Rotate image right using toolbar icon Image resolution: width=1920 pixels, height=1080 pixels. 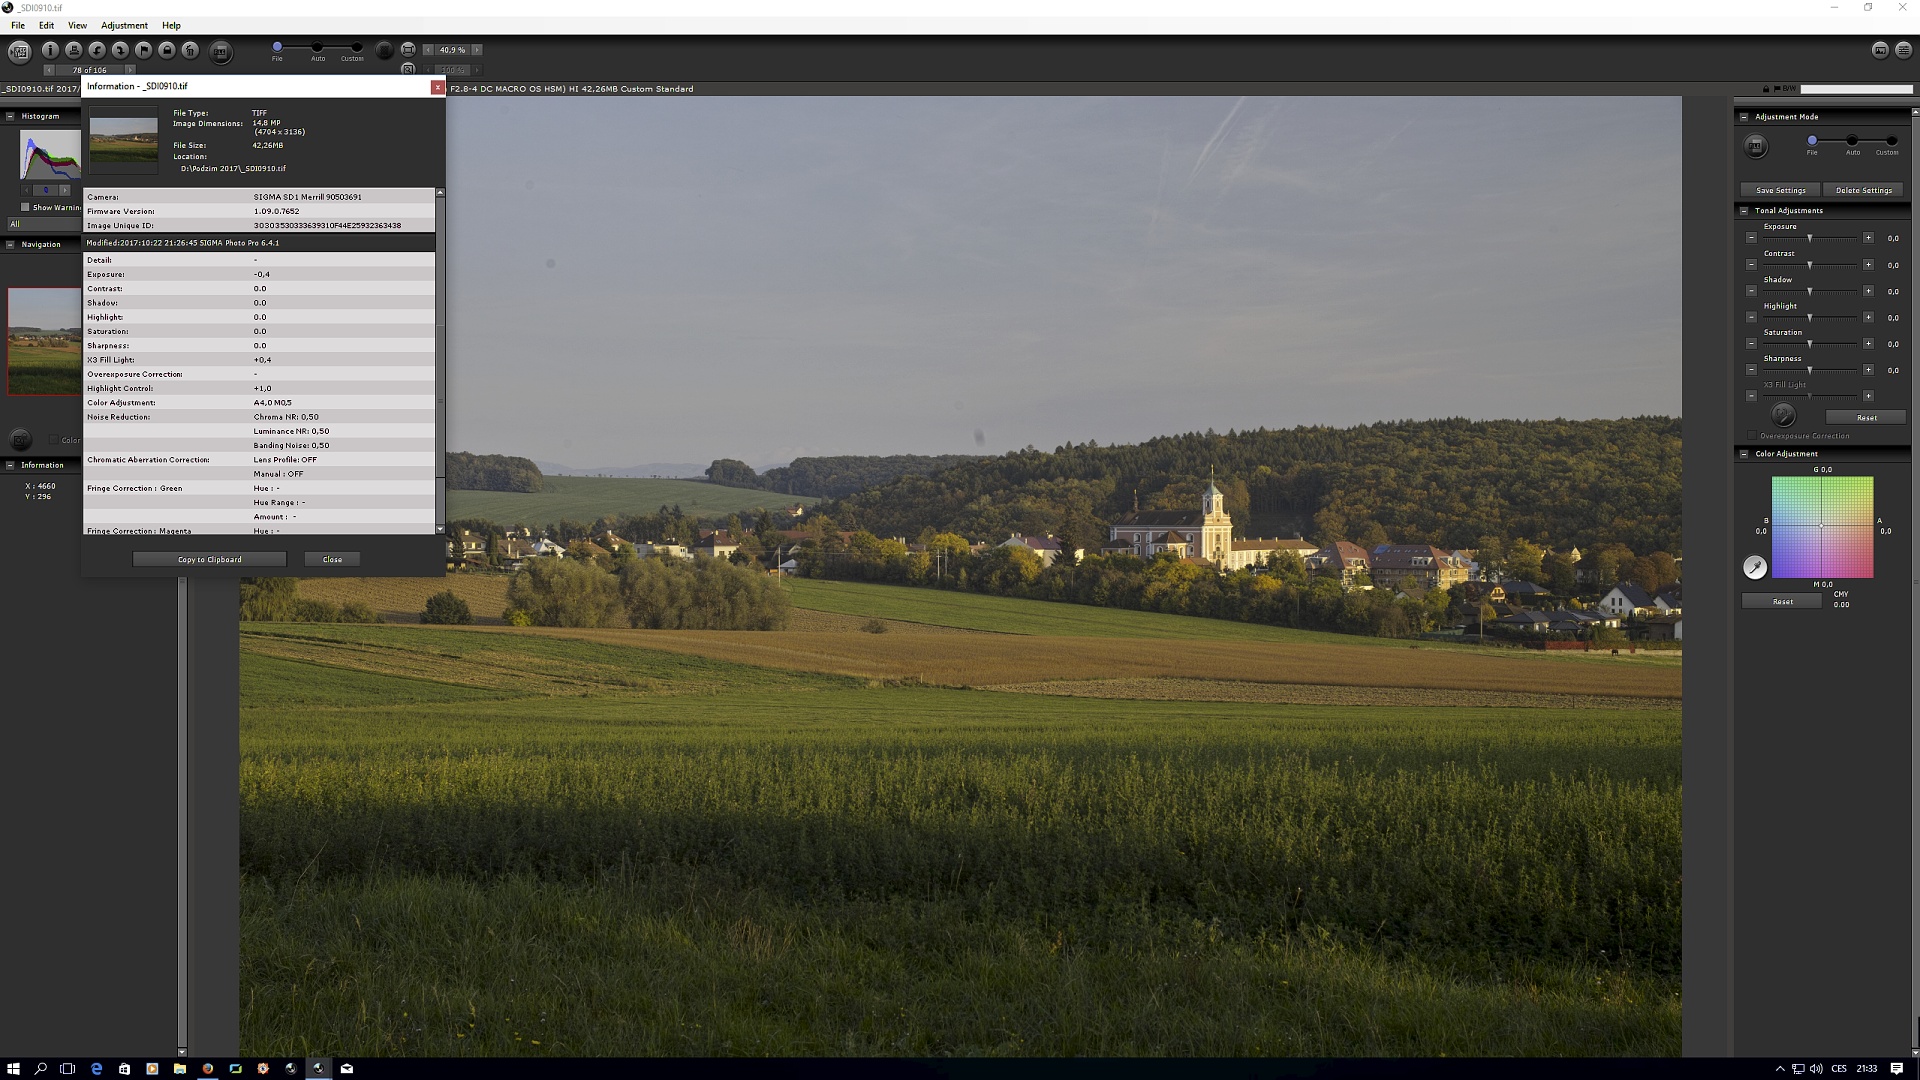[120, 50]
